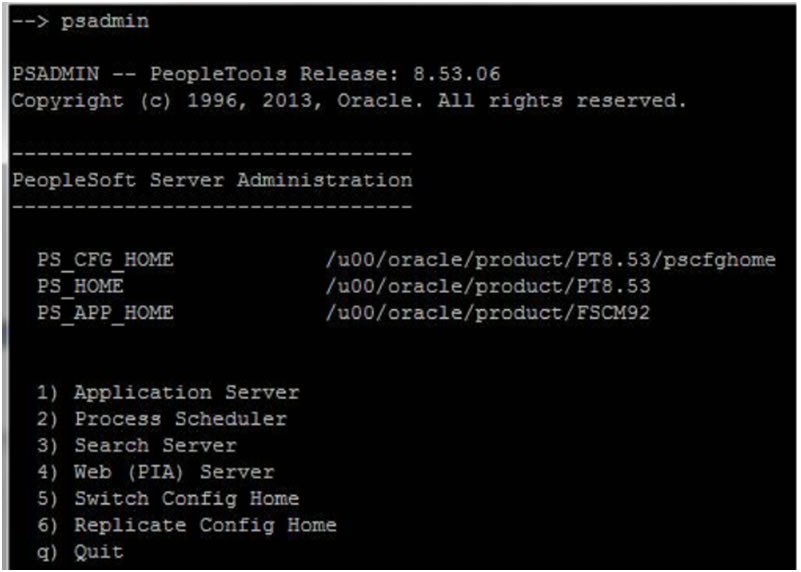Pick the Switch Config Home option
Screen dimensions: 801x572
(168, 499)
